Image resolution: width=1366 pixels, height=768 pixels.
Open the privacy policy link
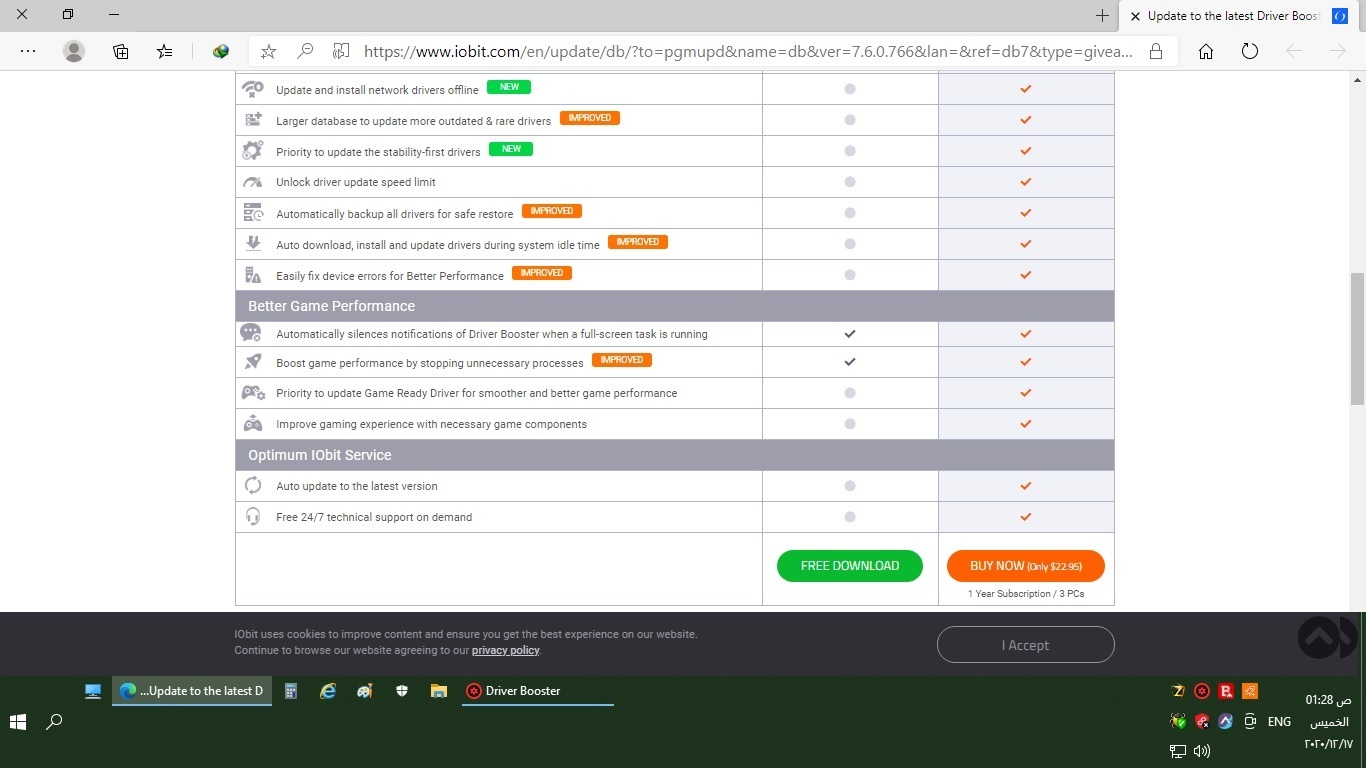click(505, 650)
